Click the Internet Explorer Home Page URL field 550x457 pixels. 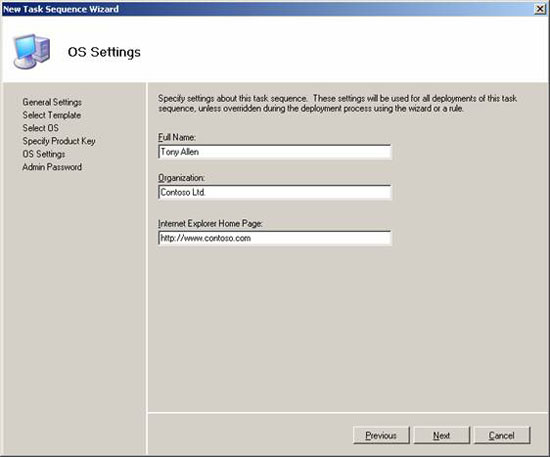[x=275, y=238]
